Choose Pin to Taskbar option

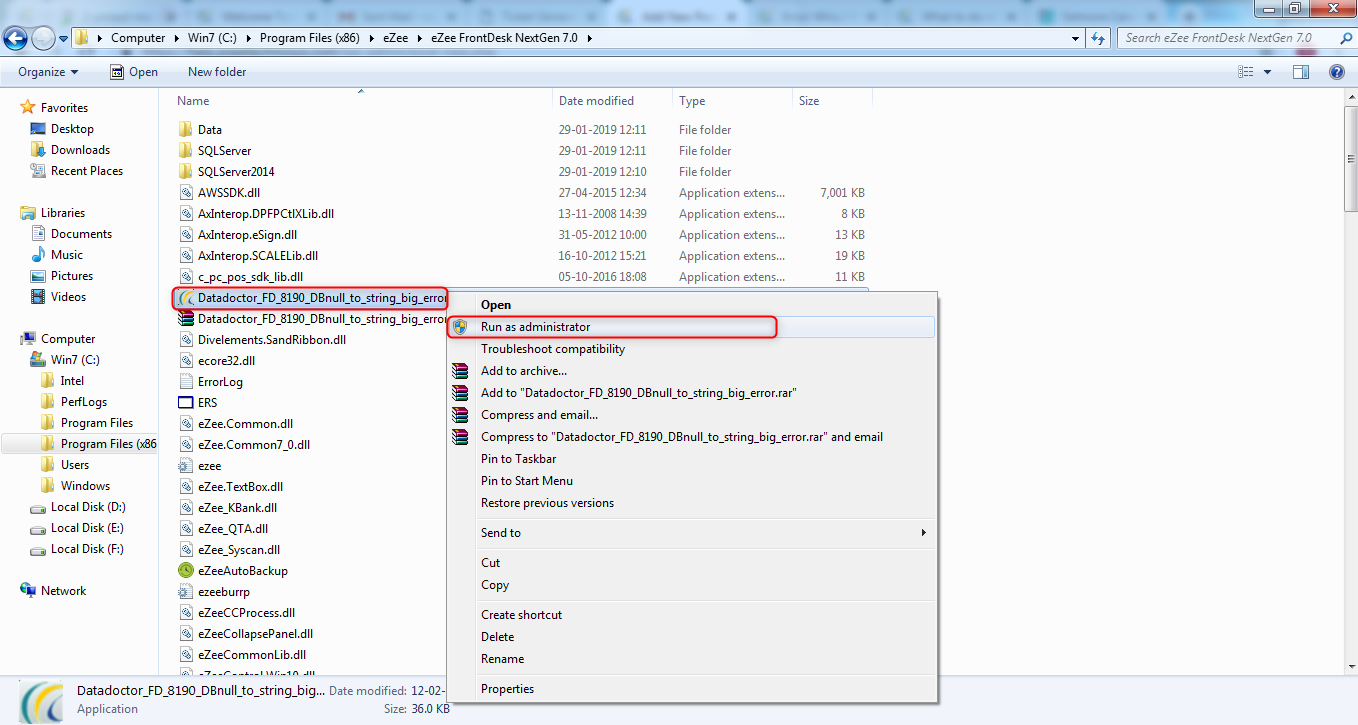(x=518, y=459)
